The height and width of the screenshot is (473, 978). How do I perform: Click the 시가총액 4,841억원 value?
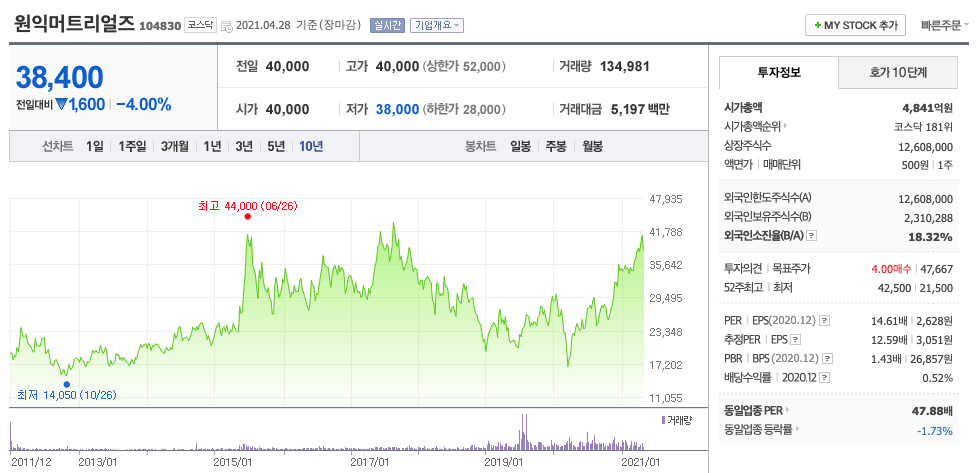coord(925,107)
